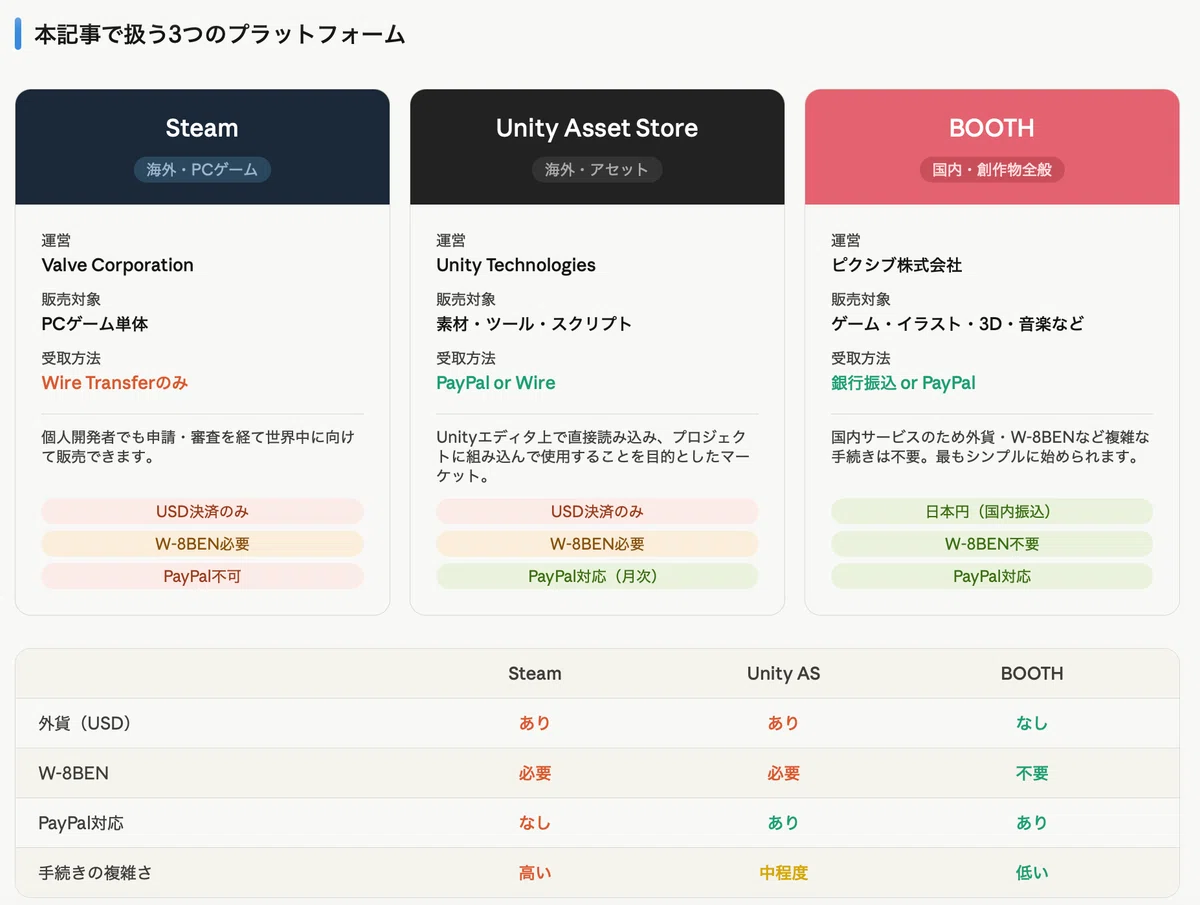
Task: Click the PayPal対応（月次） pill
Action: point(597,577)
